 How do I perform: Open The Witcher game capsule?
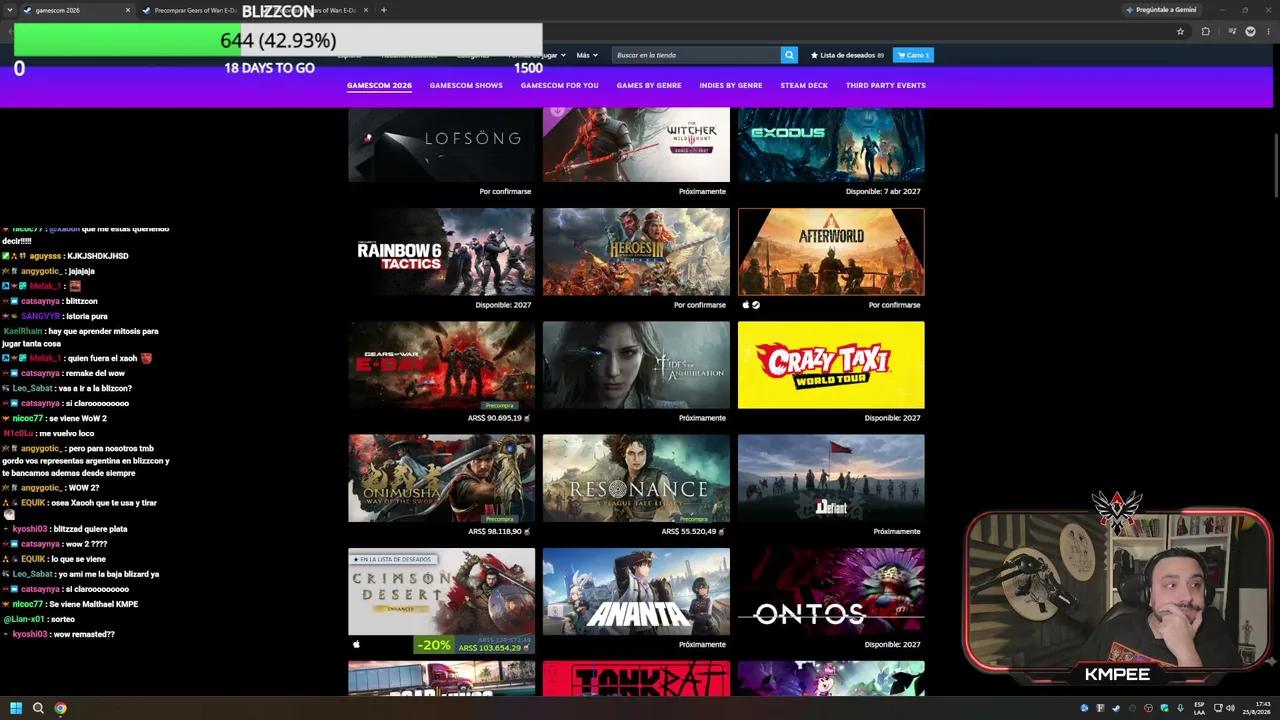pyautogui.click(x=636, y=144)
